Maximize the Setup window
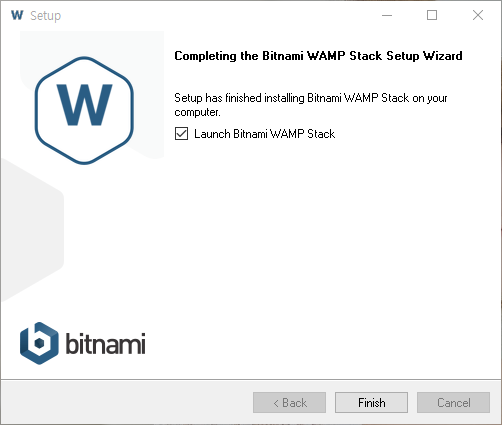The image size is (502, 425). click(x=432, y=15)
